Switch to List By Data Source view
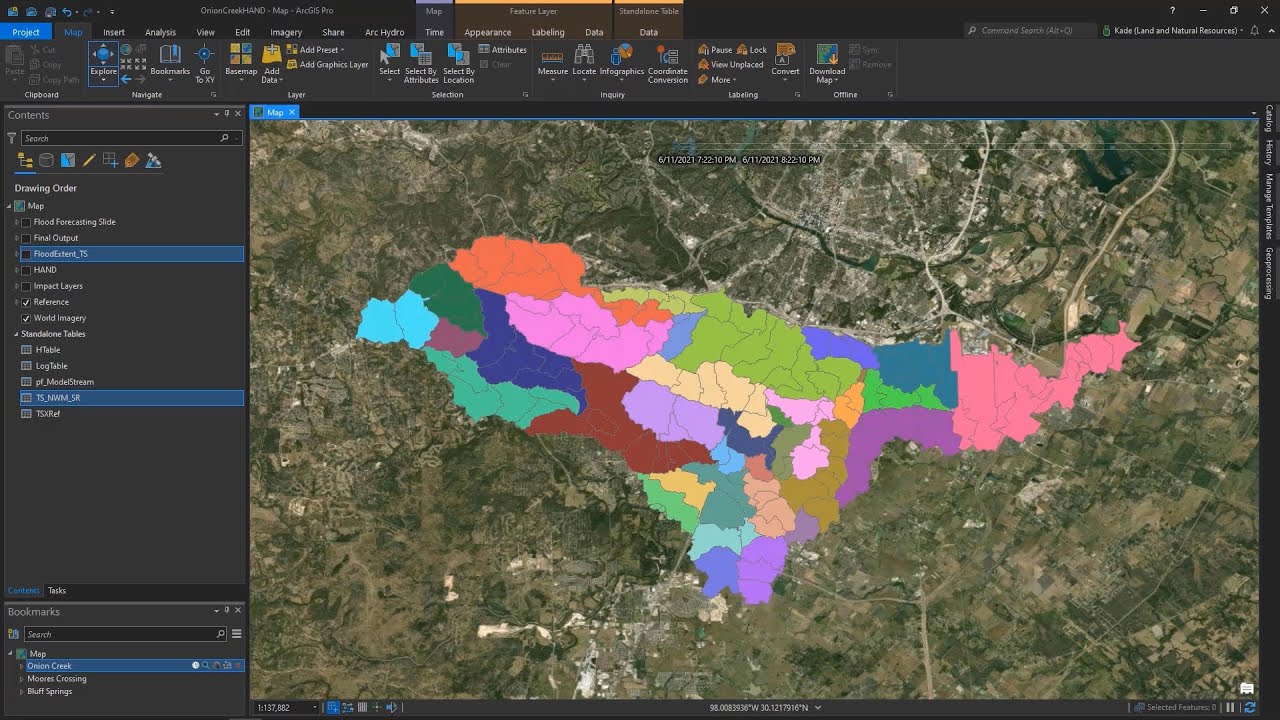This screenshot has height=720, width=1280. tap(46, 160)
